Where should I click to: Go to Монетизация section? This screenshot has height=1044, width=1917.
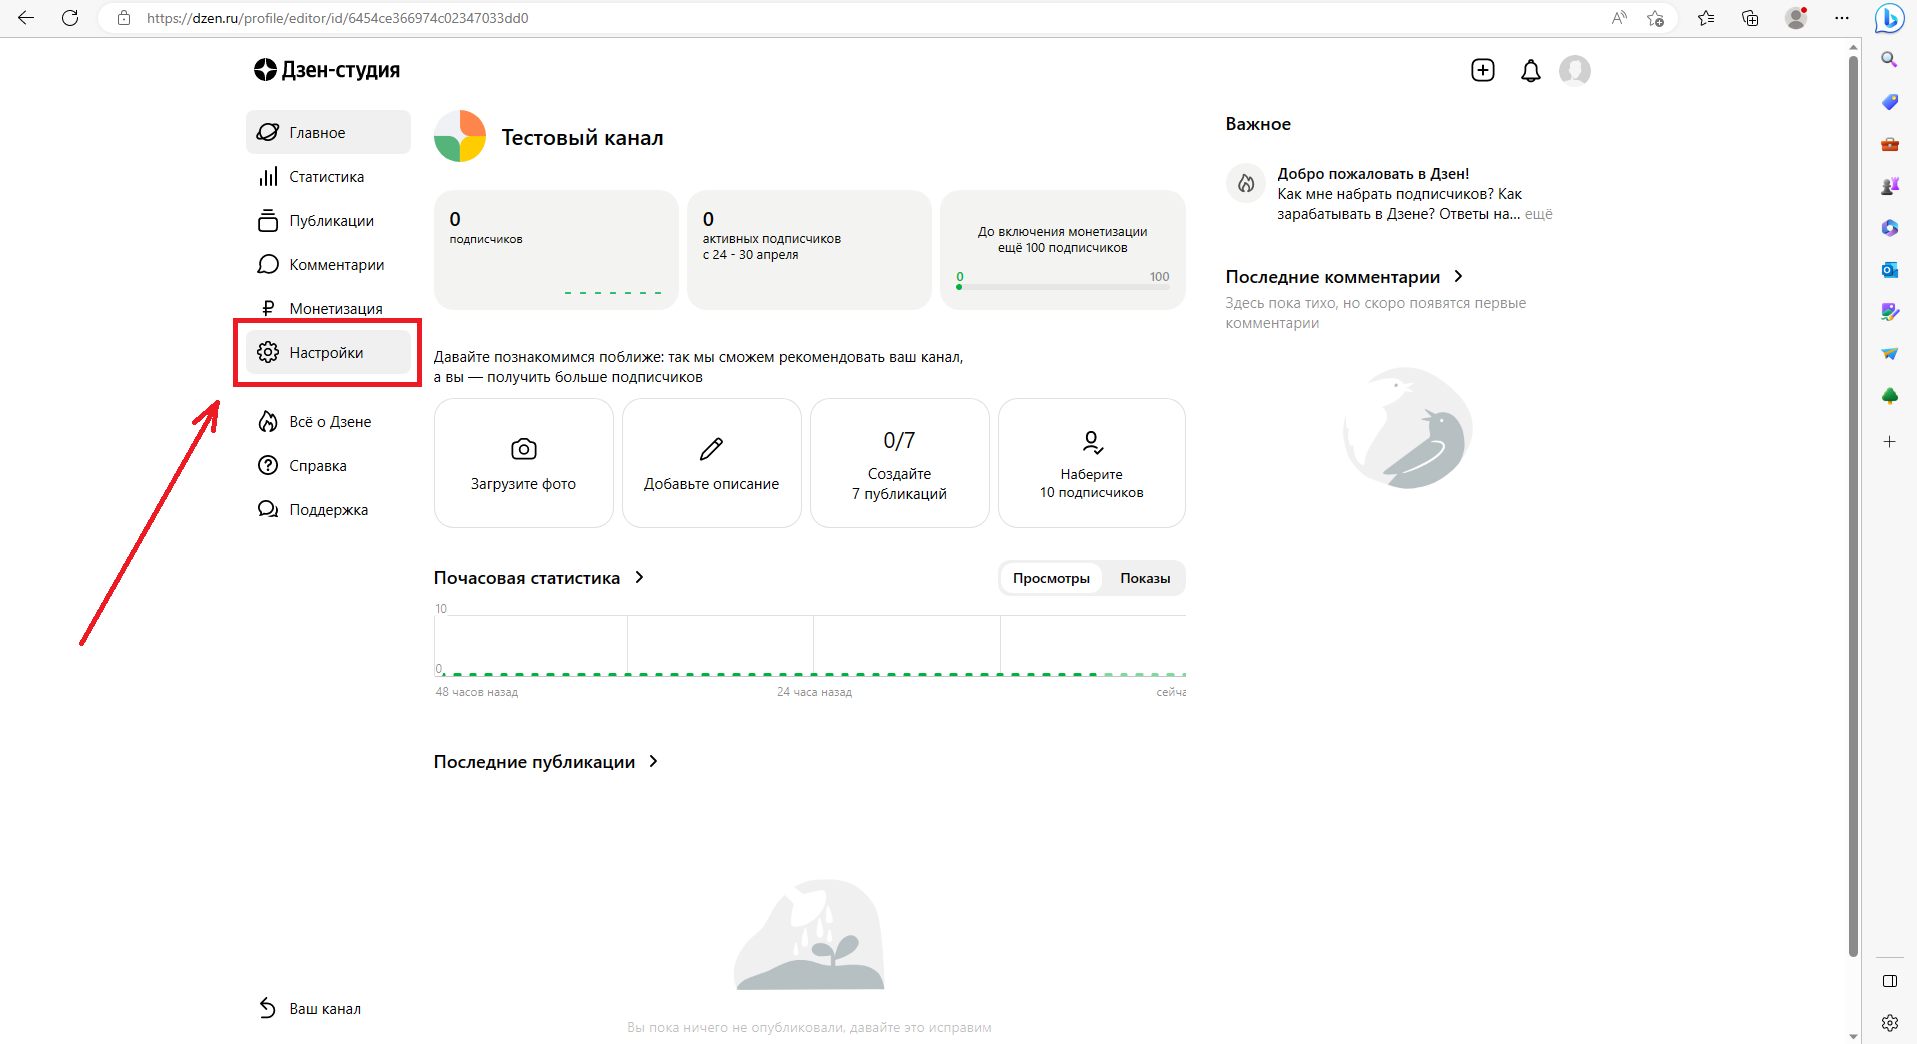coord(335,309)
